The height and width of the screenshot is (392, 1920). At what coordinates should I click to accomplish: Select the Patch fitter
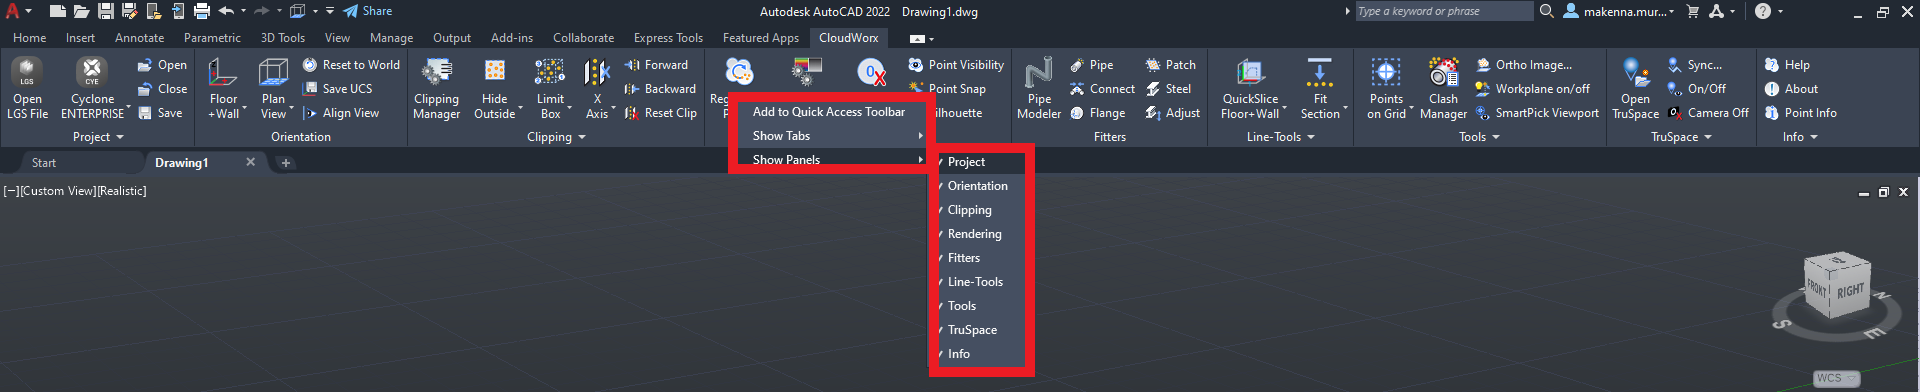pyautogui.click(x=1170, y=65)
